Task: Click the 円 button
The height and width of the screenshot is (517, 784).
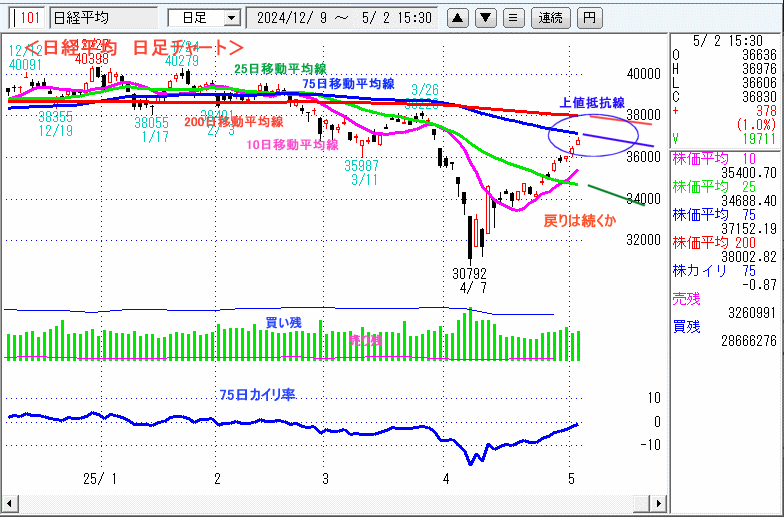Action: click(x=590, y=18)
